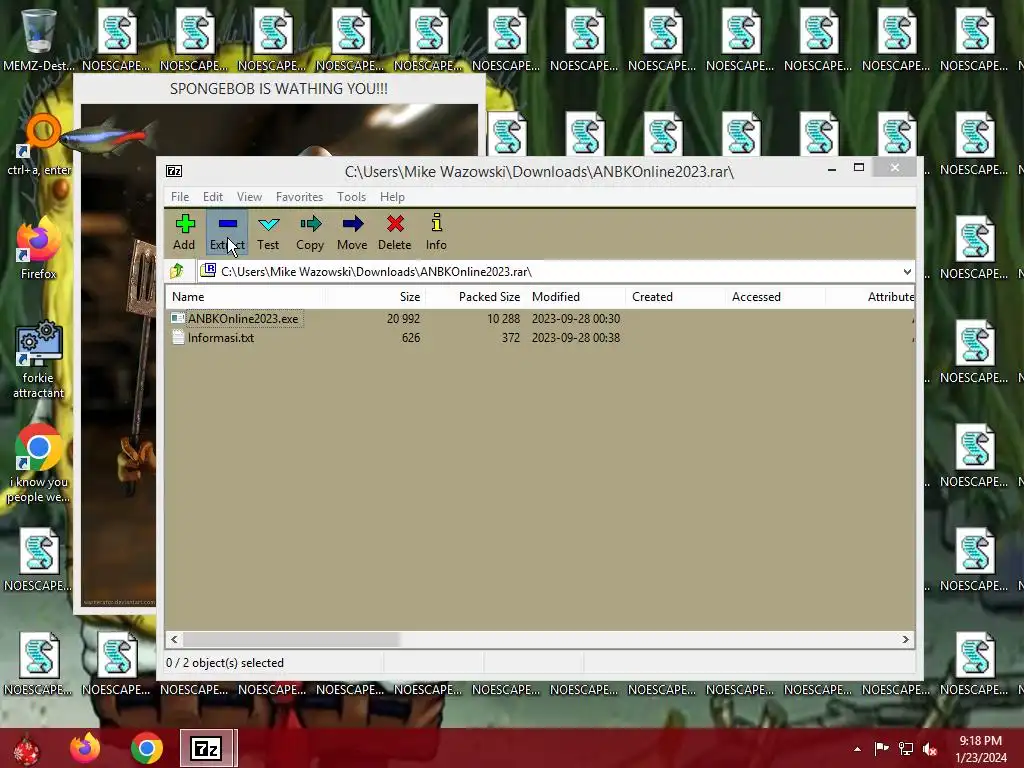The image size is (1024, 768).
Task: Open the Help menu
Action: (392, 197)
